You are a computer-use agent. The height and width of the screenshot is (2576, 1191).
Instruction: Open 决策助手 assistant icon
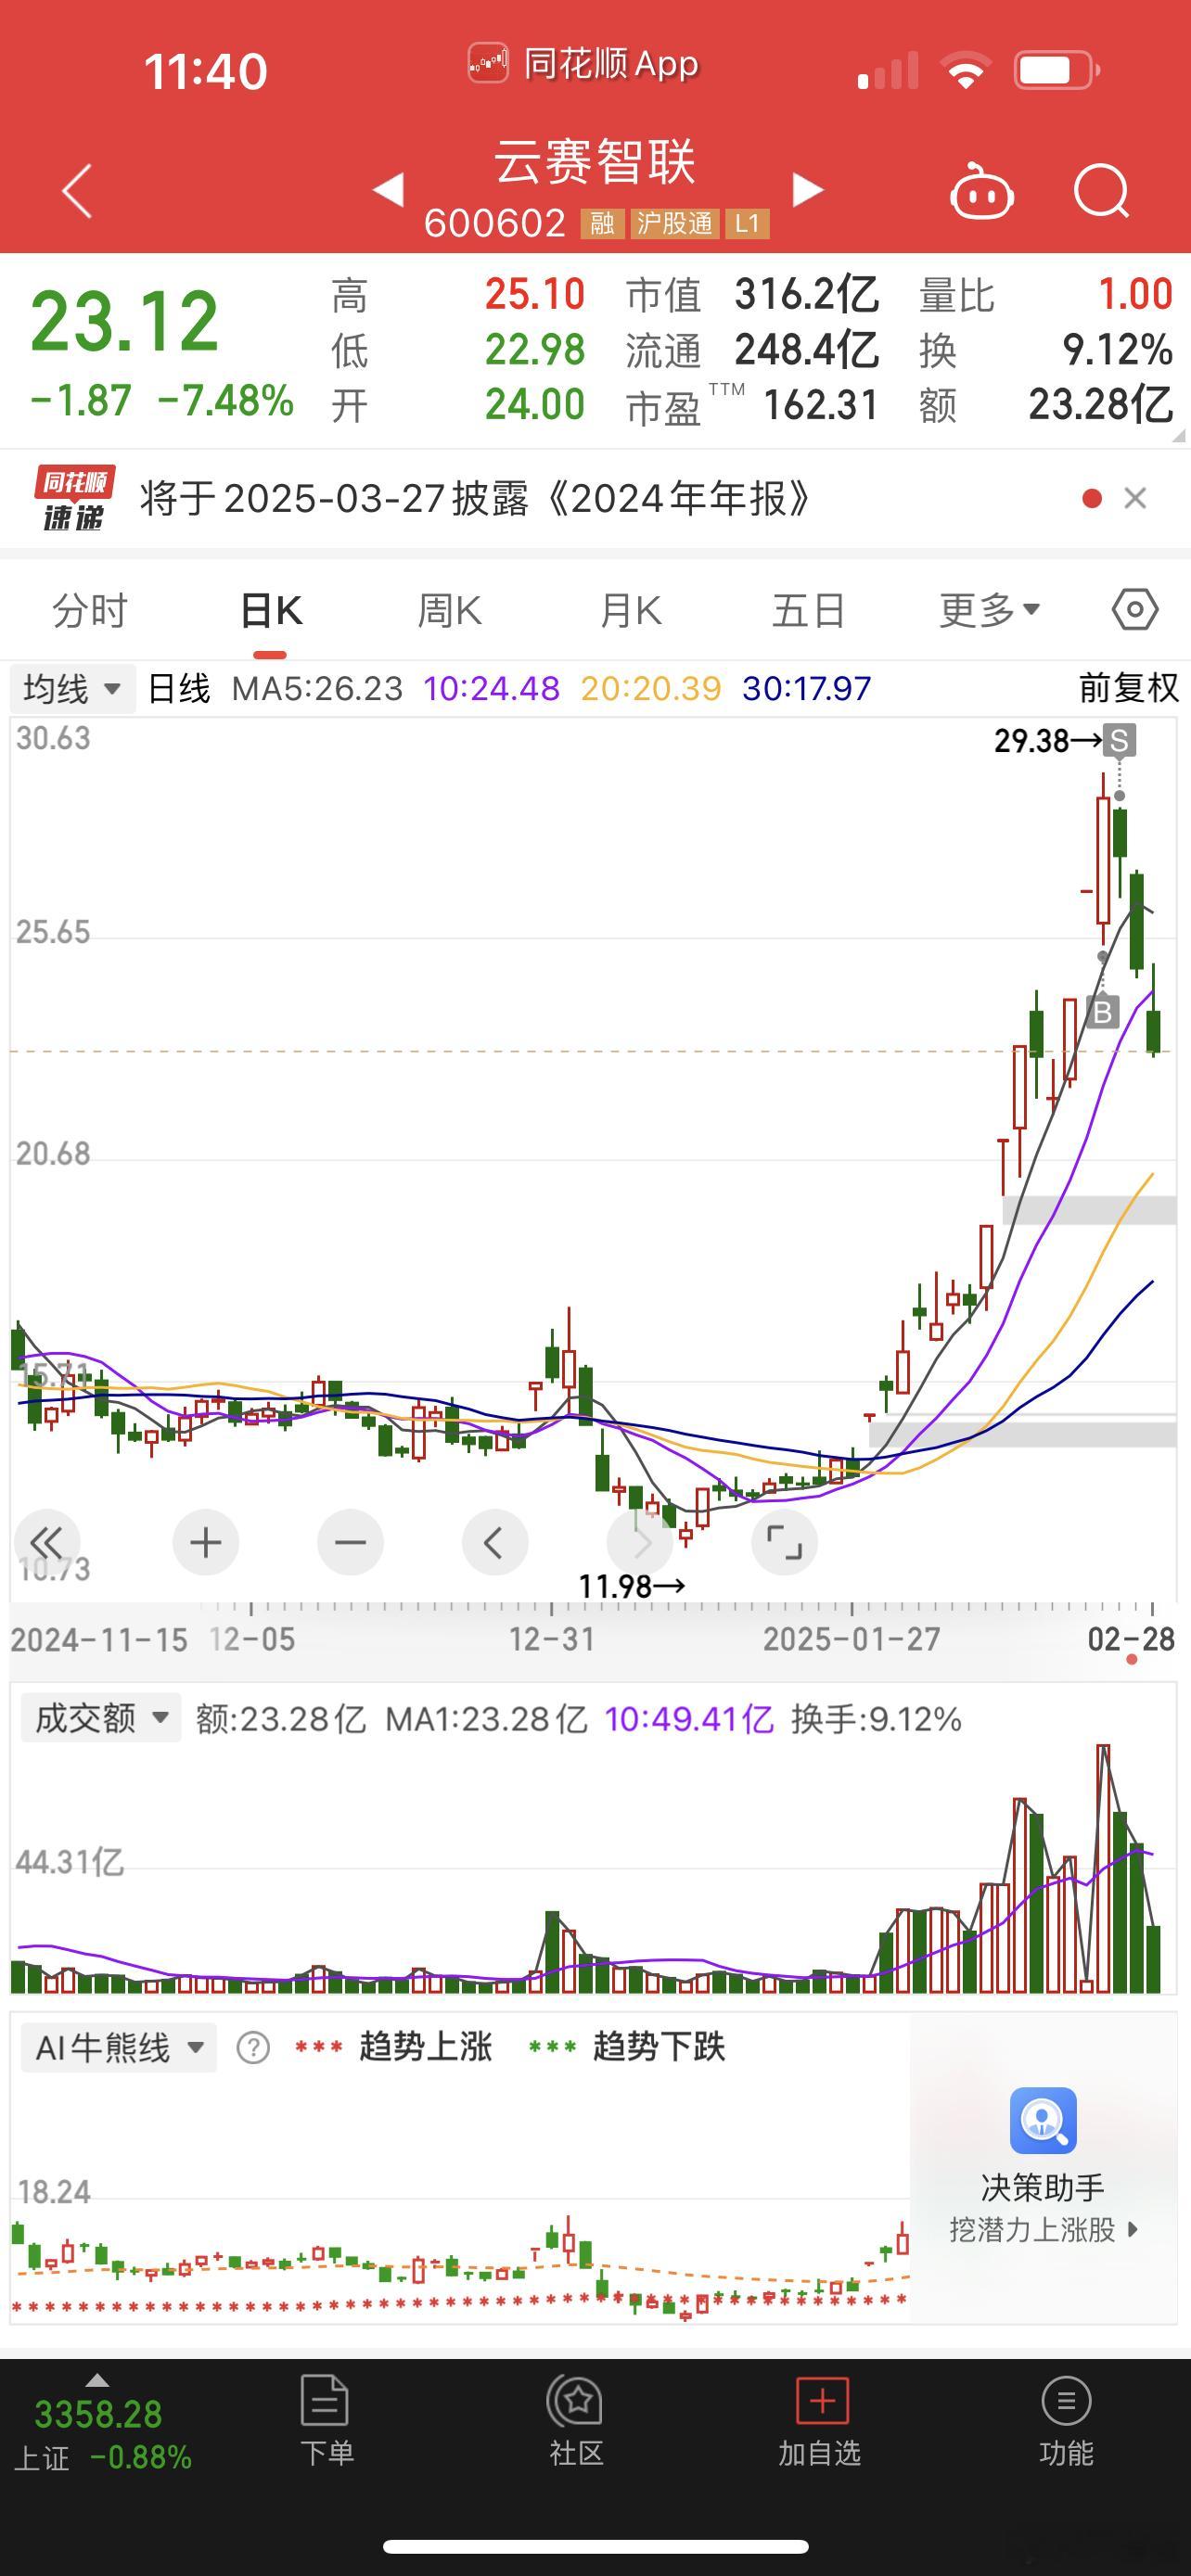[x=1043, y=2120]
